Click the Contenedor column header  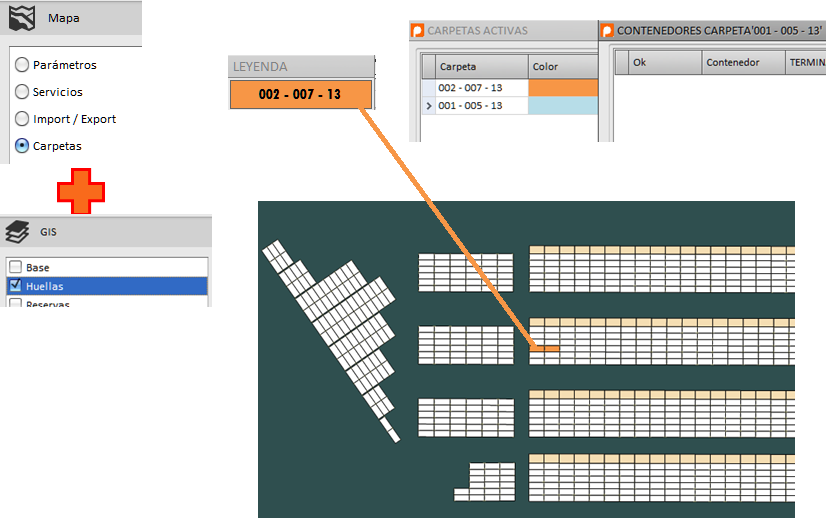[732, 62]
